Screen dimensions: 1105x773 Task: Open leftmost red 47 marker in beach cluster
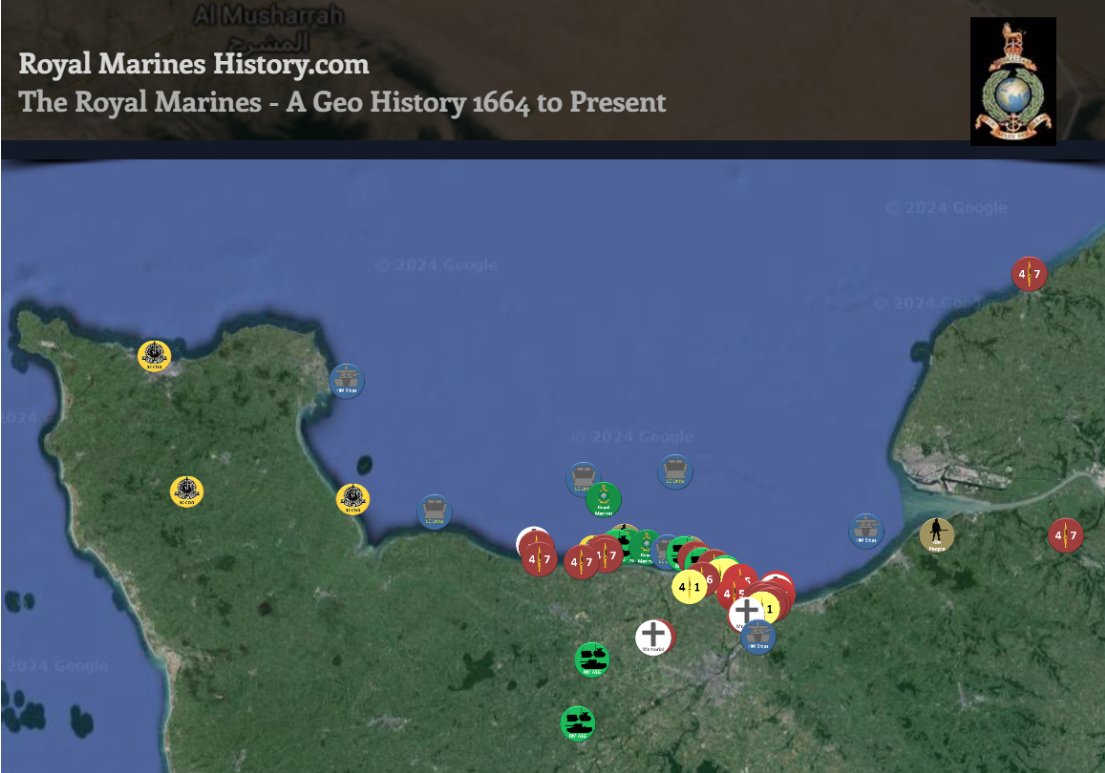(x=539, y=559)
